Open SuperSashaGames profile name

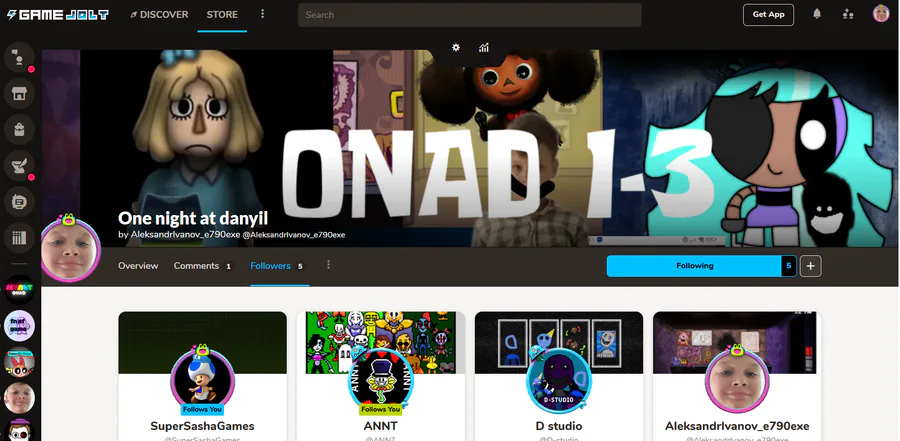coord(202,426)
